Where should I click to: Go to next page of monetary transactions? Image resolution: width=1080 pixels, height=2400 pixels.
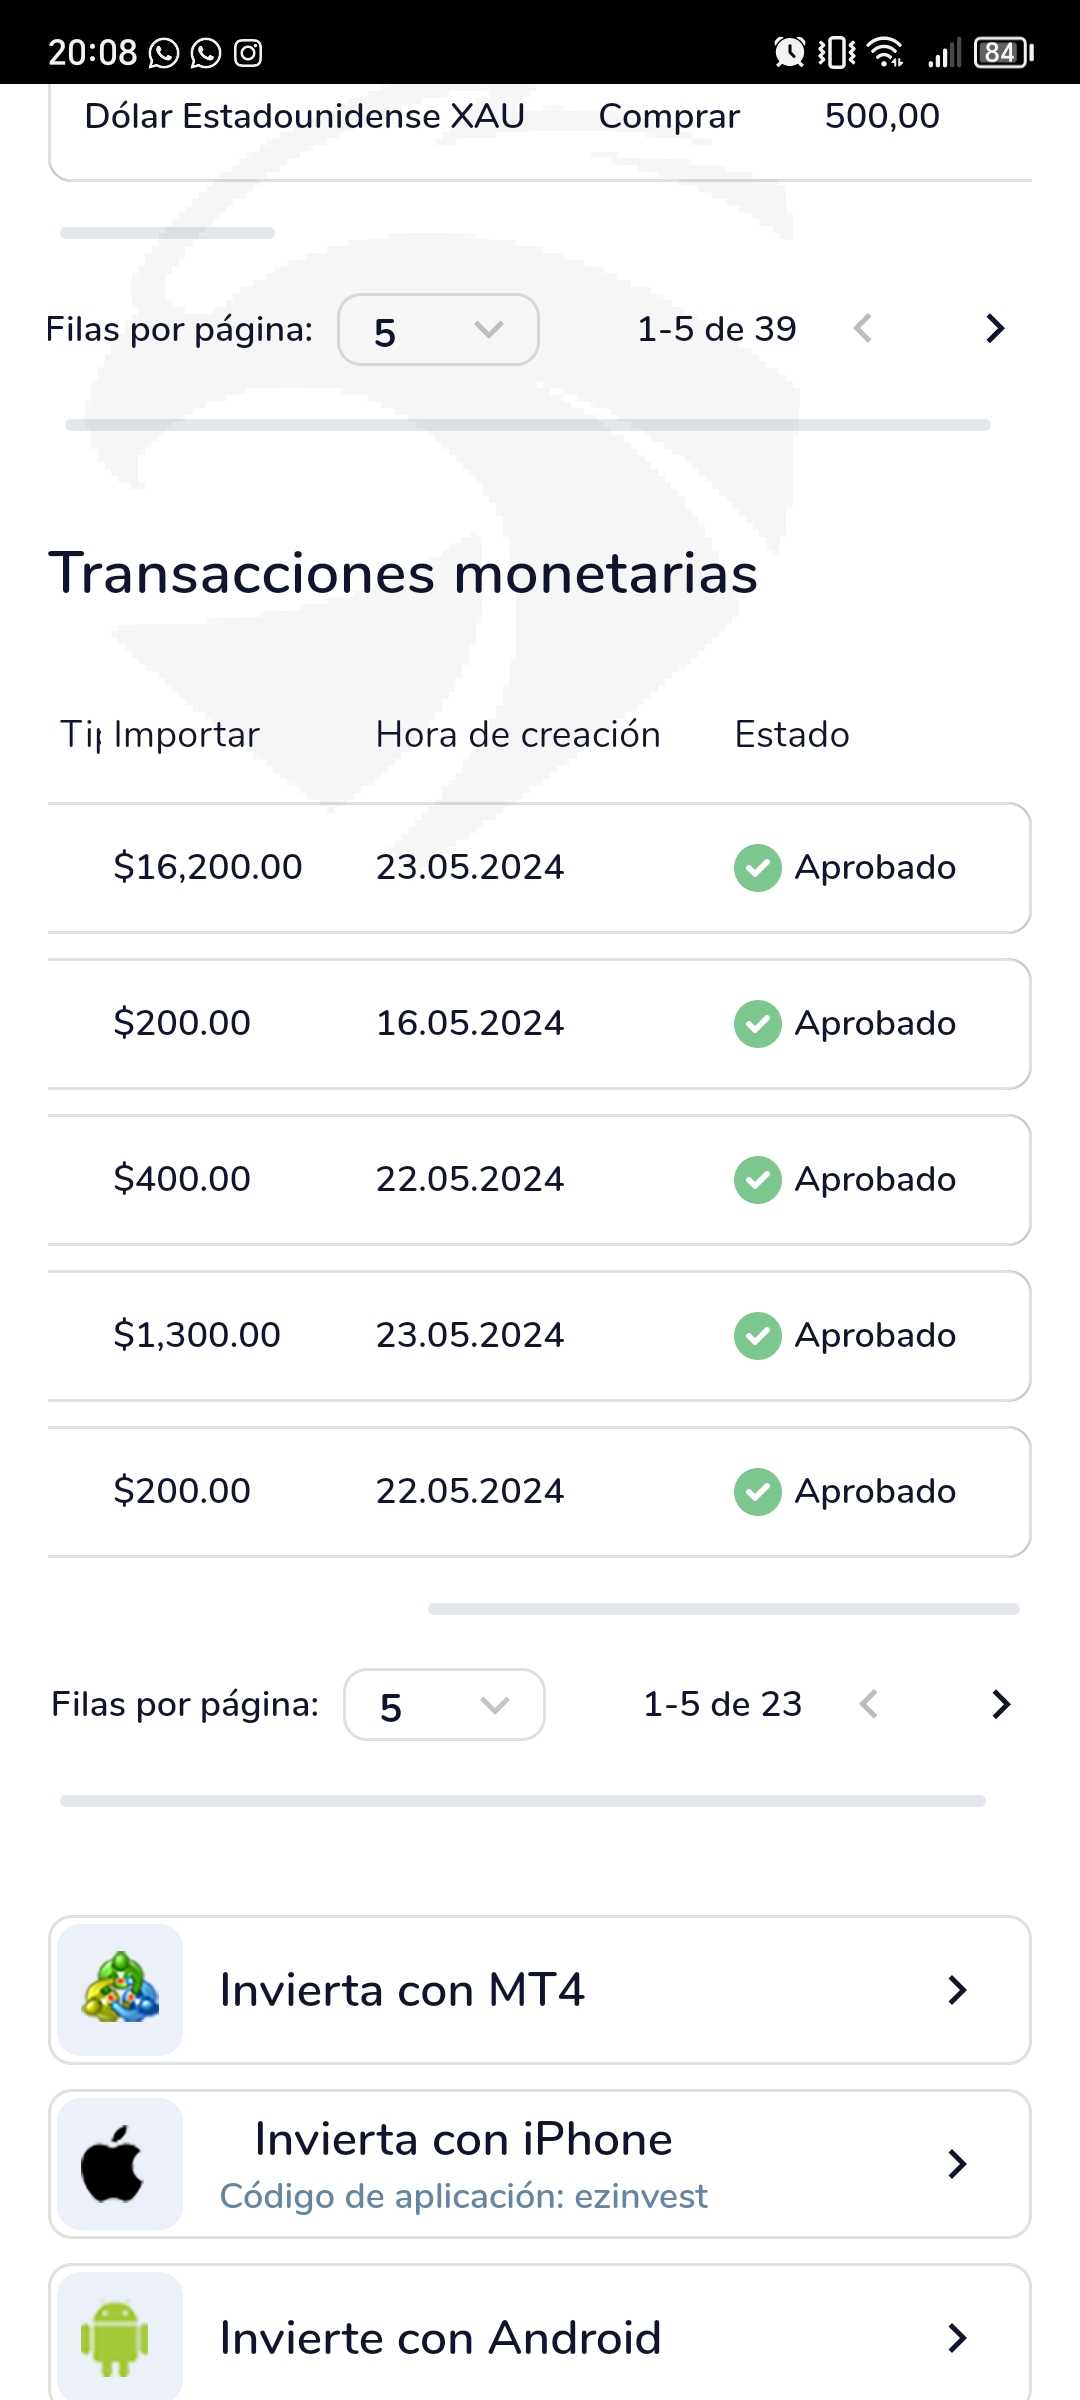click(x=1000, y=1704)
